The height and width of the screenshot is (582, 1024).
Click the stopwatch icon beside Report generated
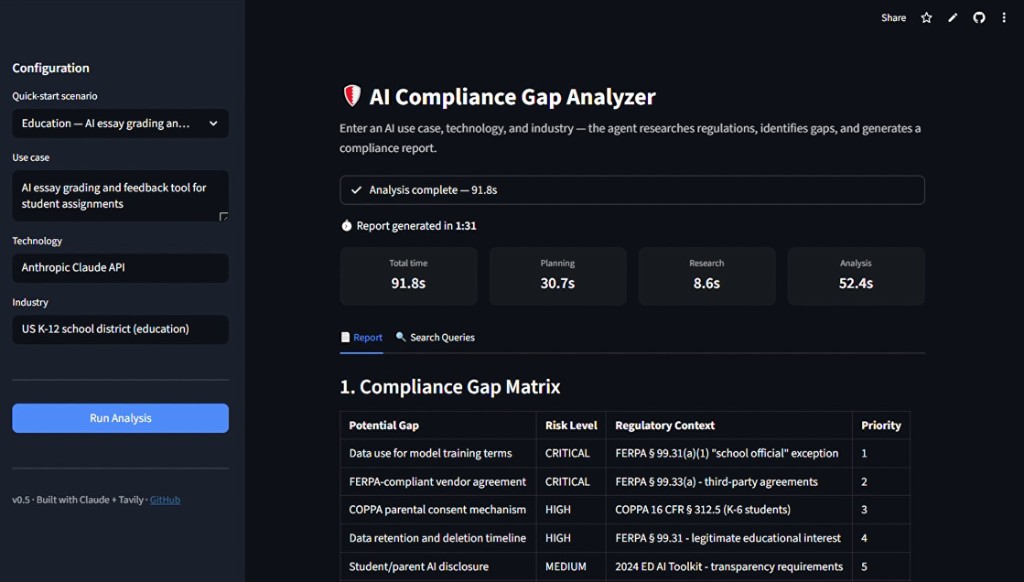[x=346, y=225]
